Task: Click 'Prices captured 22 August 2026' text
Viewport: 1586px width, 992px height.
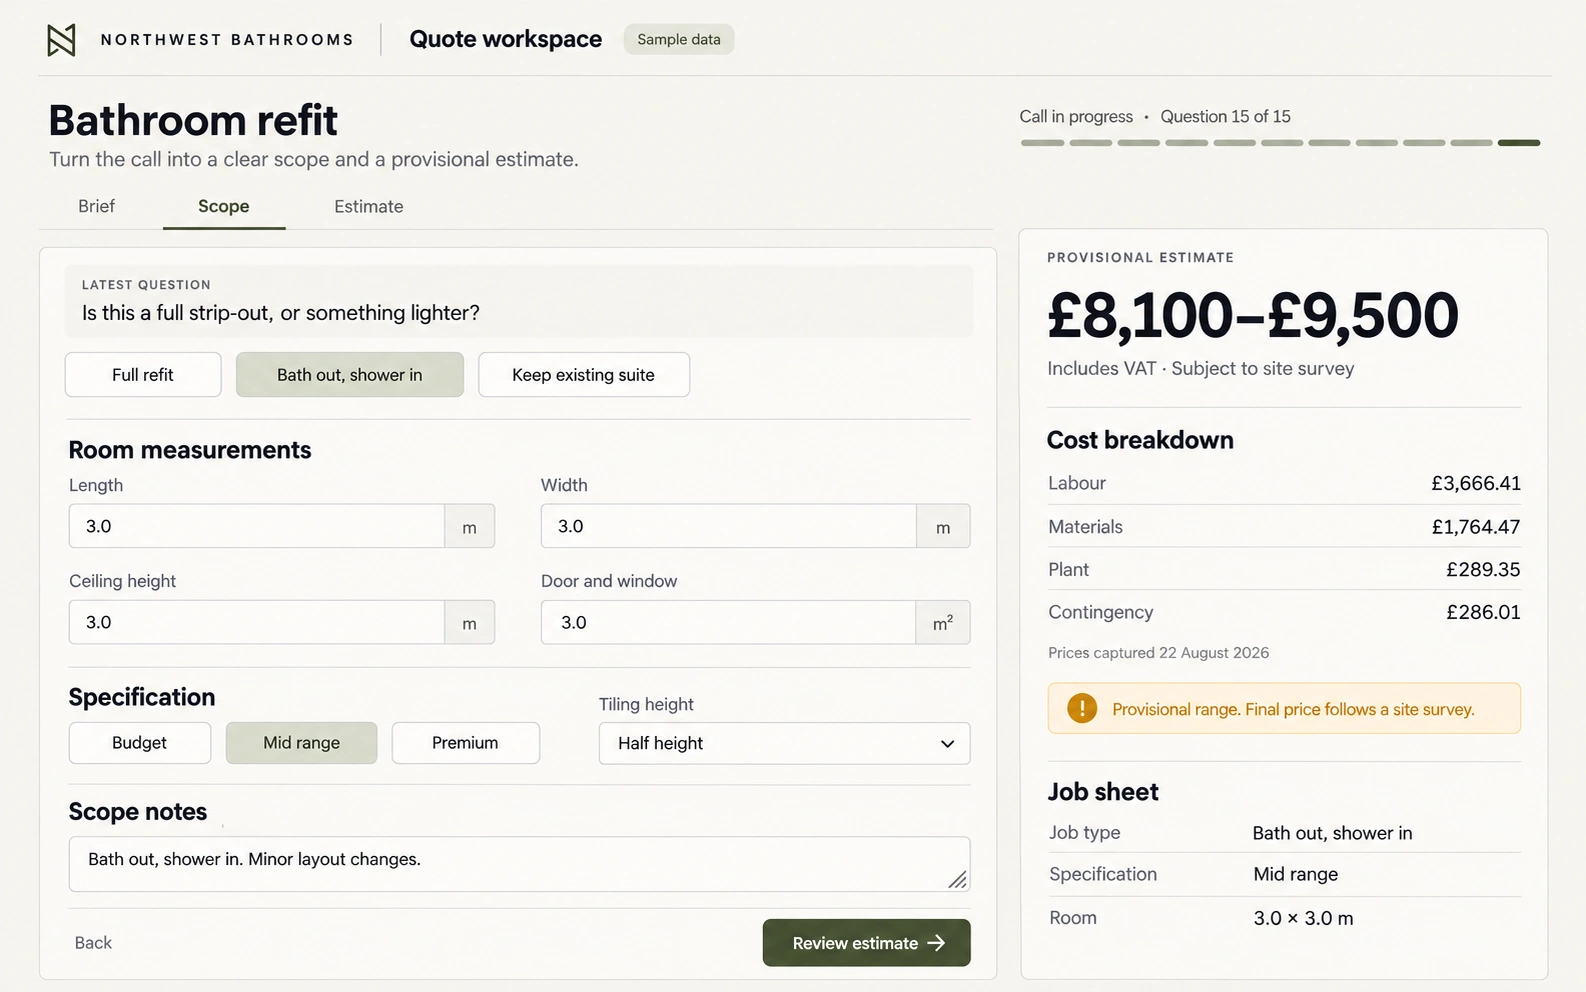Action: point(1158,653)
